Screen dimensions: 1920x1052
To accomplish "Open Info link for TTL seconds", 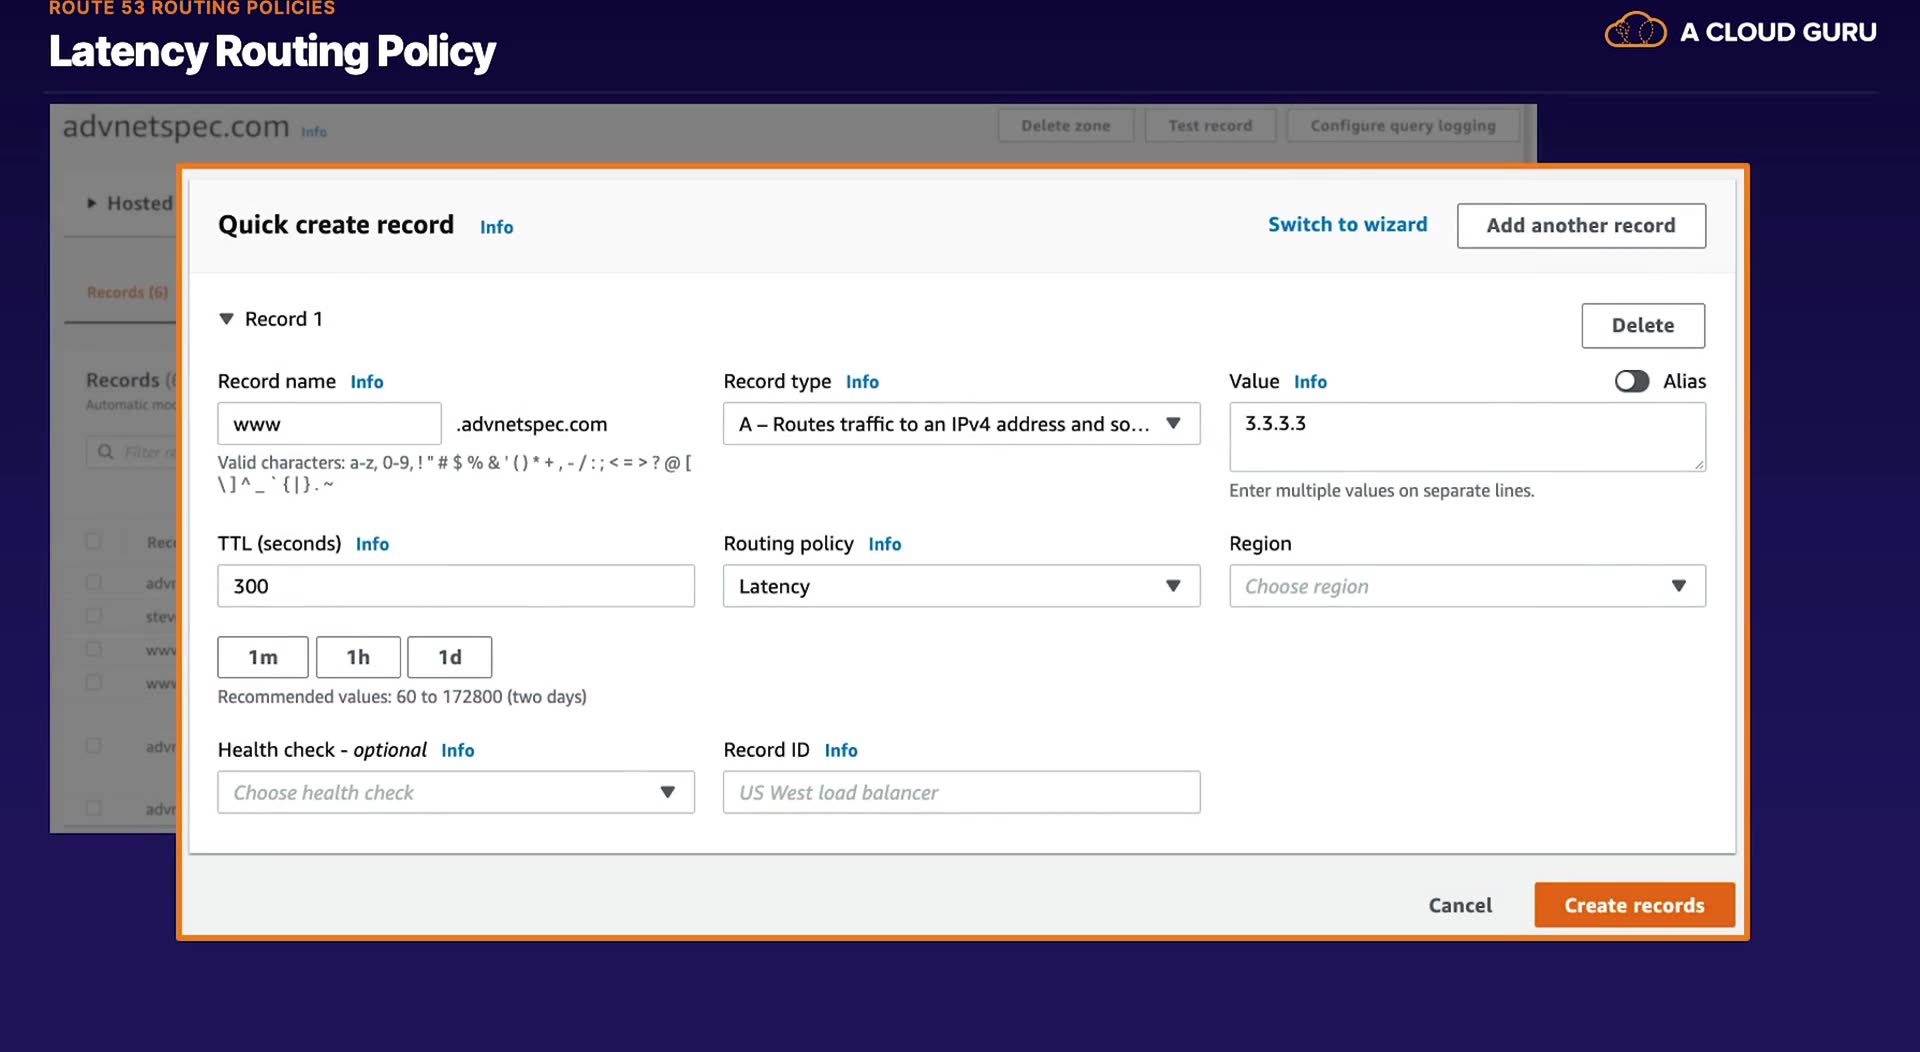I will point(372,544).
